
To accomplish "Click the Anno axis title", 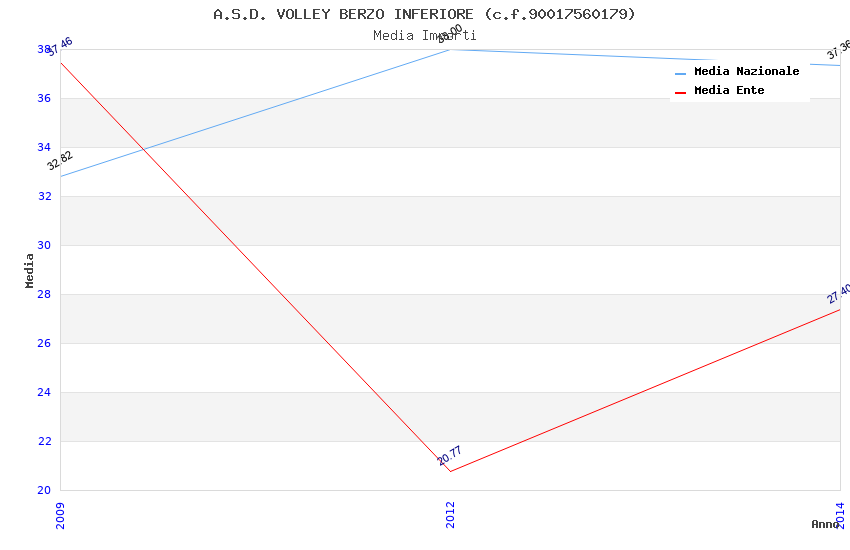I will (825, 524).
